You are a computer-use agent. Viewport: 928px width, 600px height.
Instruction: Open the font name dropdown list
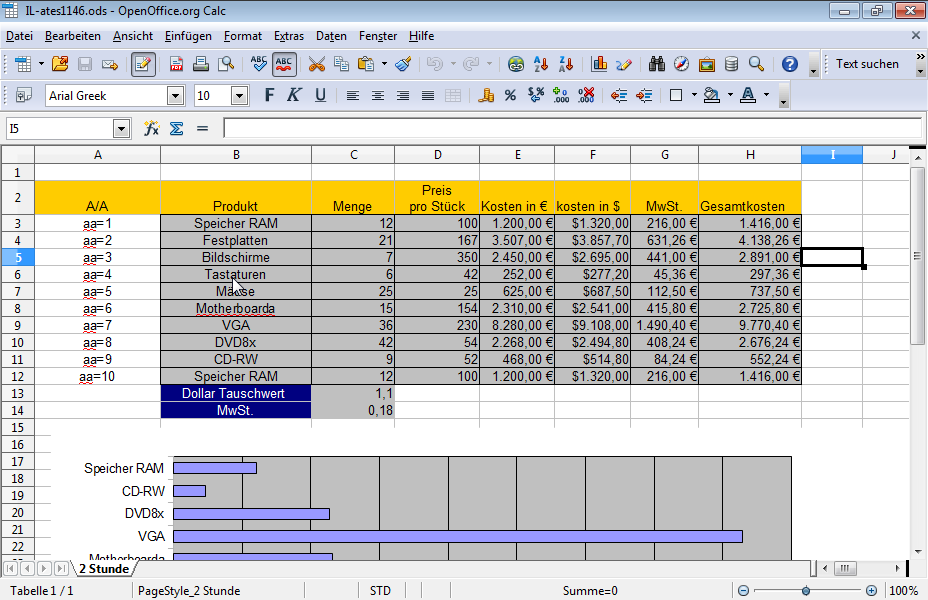175,96
